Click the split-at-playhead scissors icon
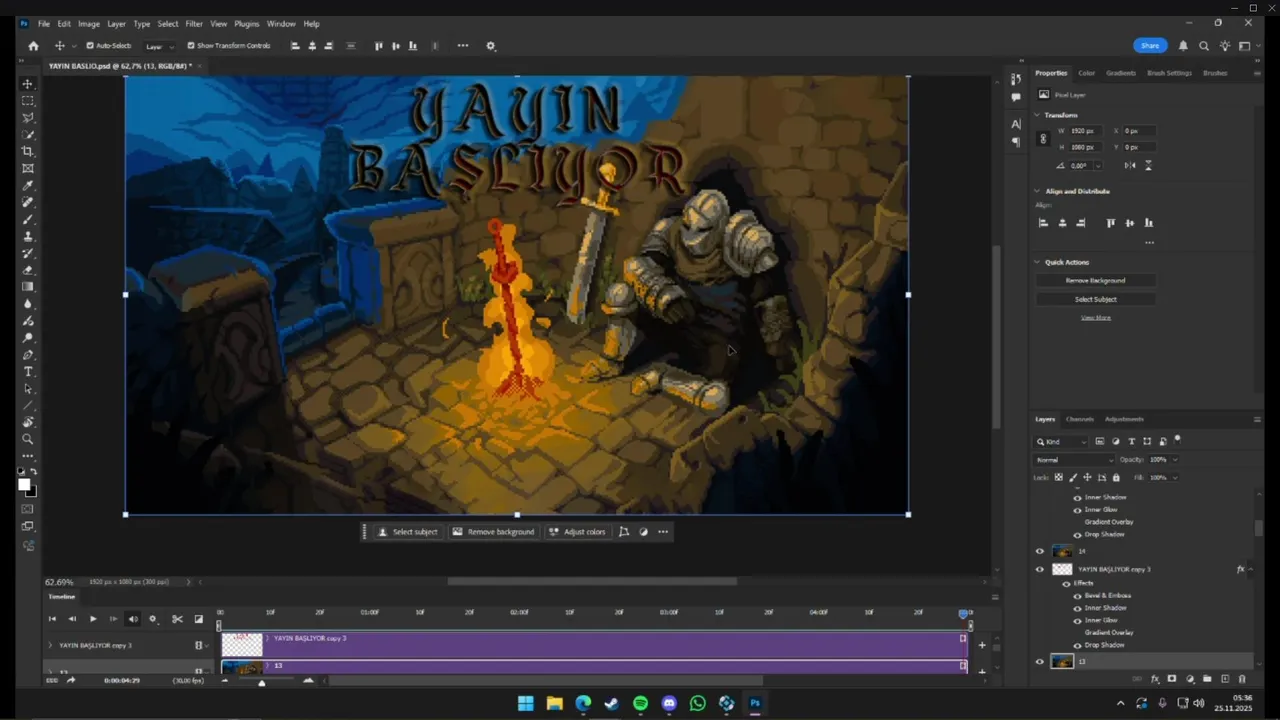This screenshot has height=720, width=1280. point(178,619)
